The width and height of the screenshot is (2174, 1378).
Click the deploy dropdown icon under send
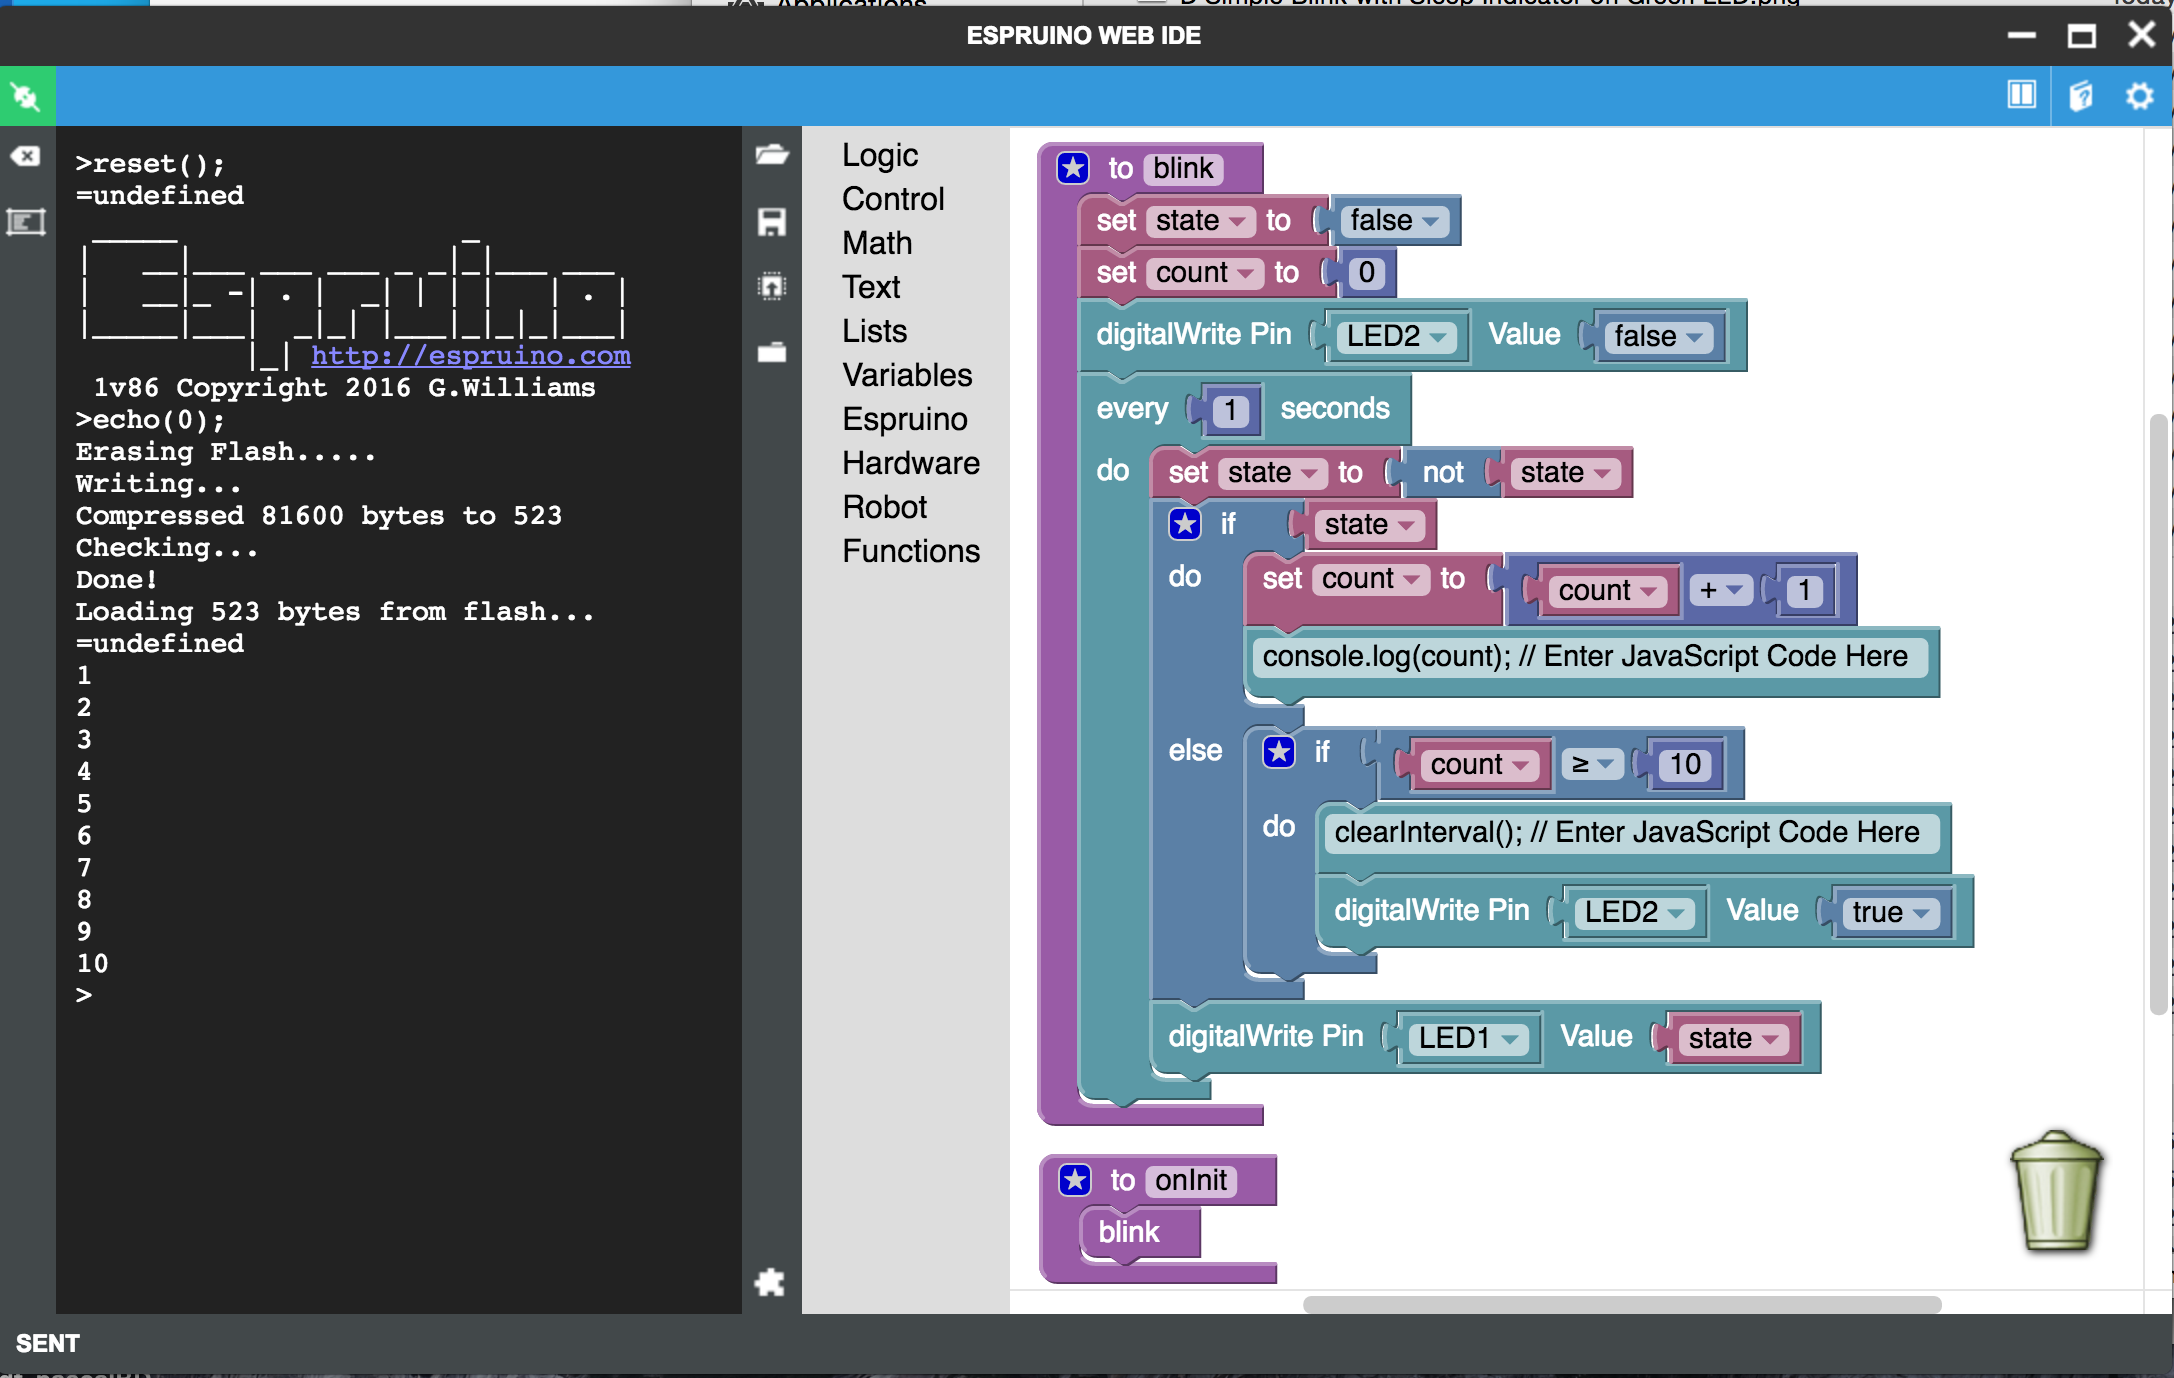point(771,352)
